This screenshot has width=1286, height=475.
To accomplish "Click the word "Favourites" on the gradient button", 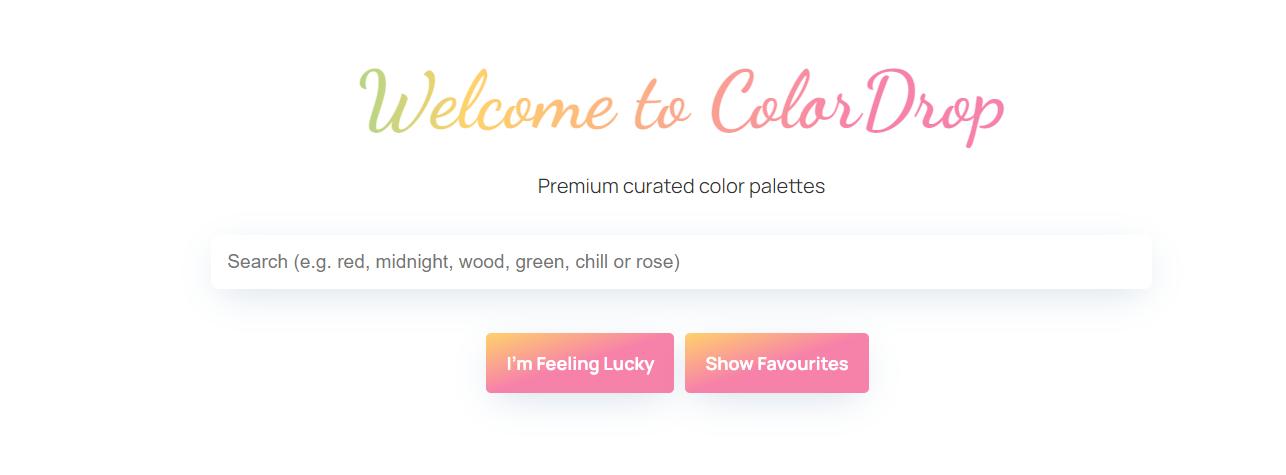I will point(803,364).
